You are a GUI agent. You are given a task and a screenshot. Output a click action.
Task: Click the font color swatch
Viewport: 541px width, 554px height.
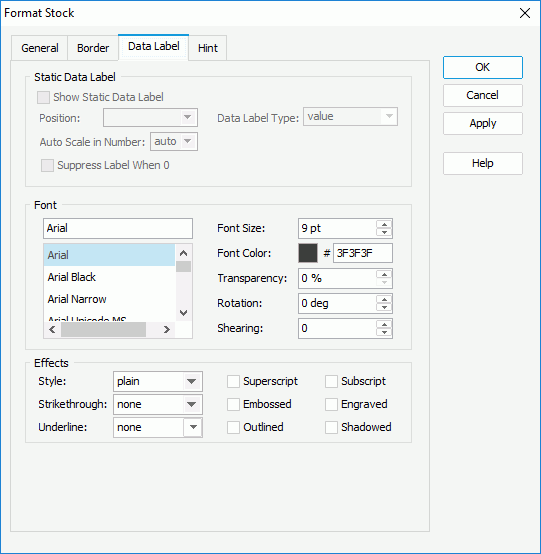pyautogui.click(x=308, y=253)
